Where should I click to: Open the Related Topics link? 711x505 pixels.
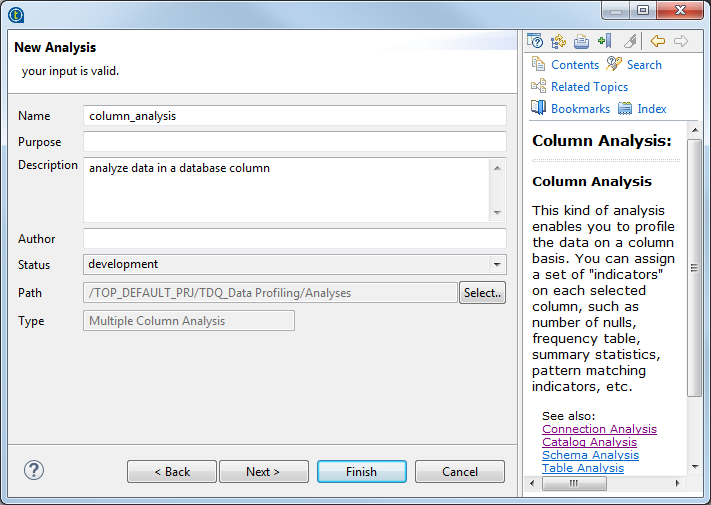tap(588, 87)
